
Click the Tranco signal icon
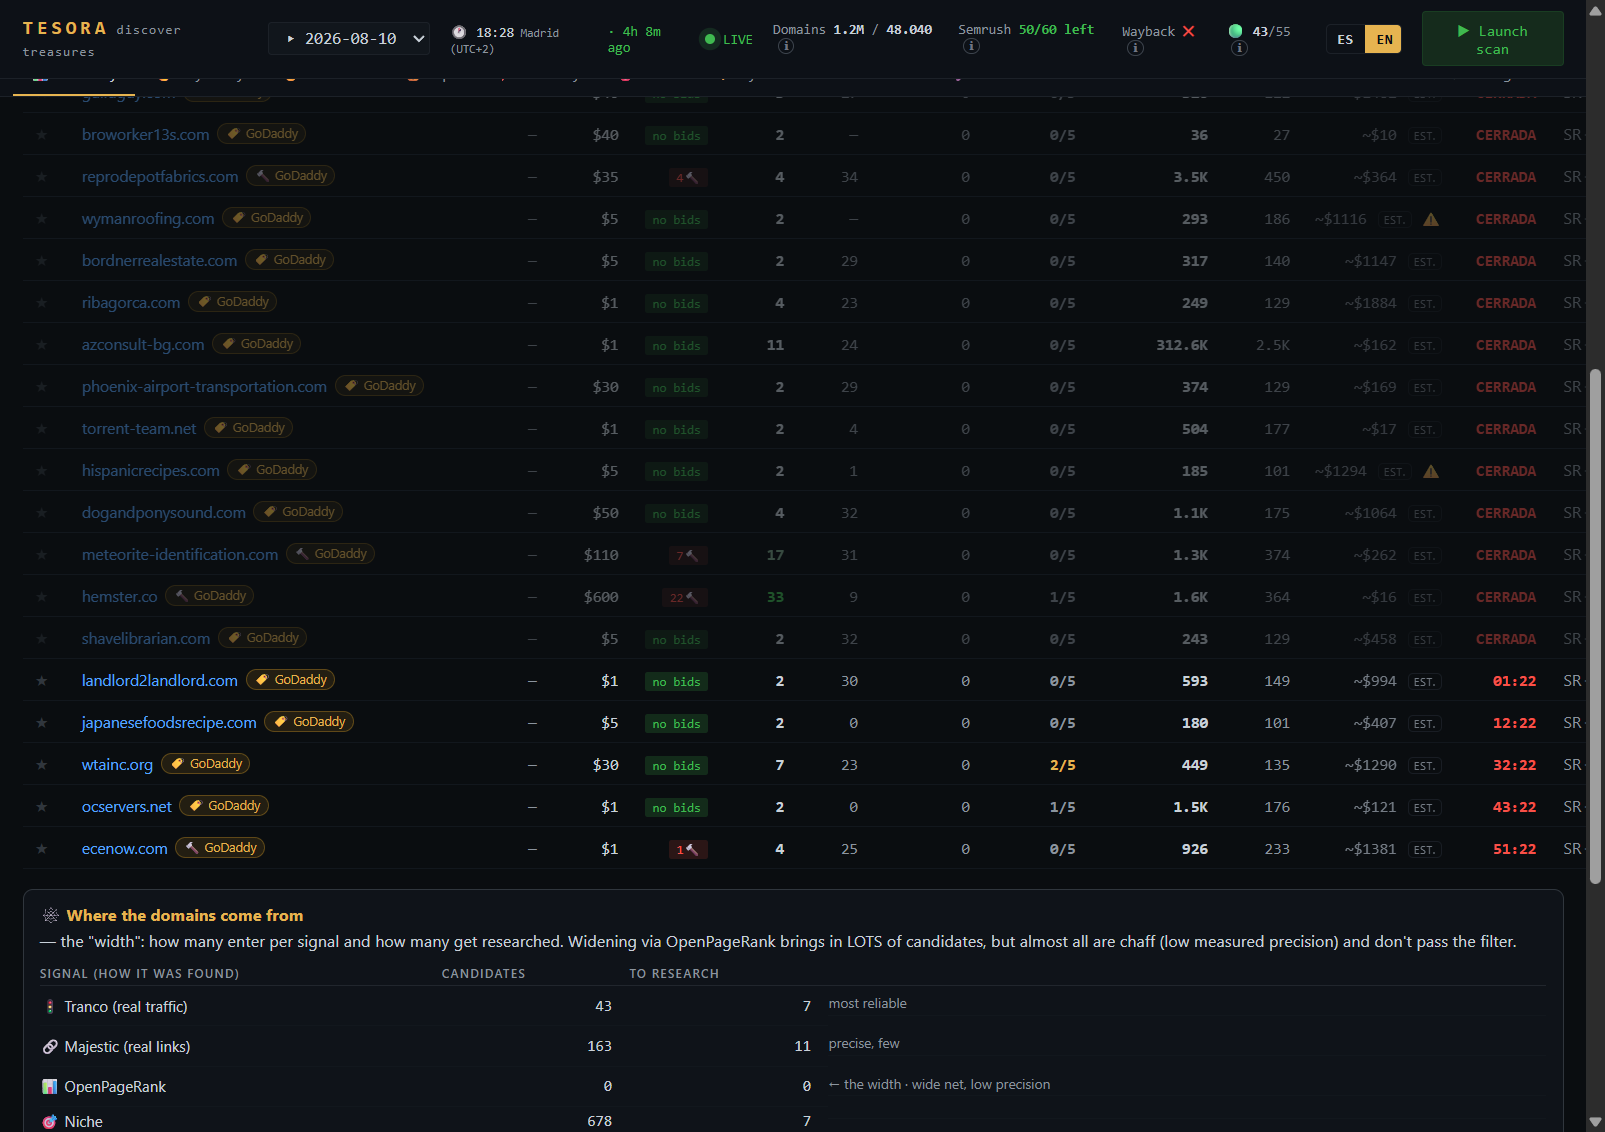50,1007
